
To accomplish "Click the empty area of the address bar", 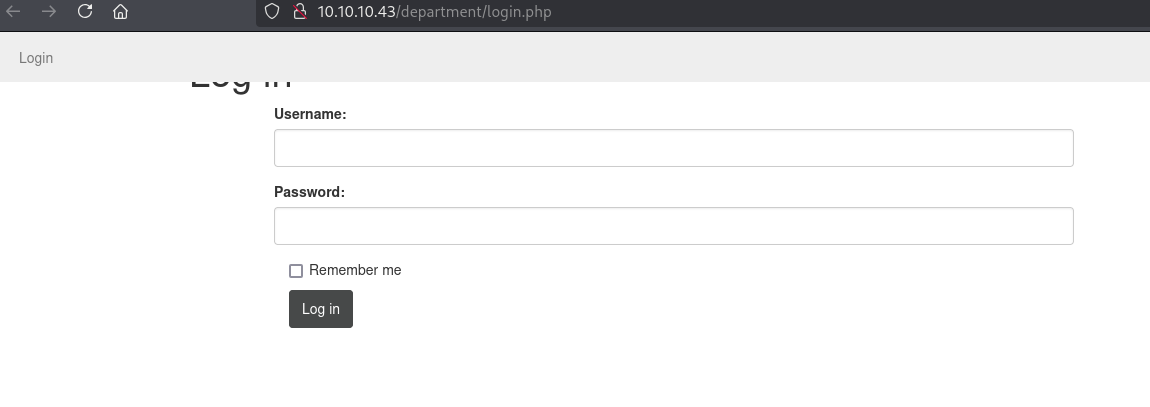I will coord(843,12).
